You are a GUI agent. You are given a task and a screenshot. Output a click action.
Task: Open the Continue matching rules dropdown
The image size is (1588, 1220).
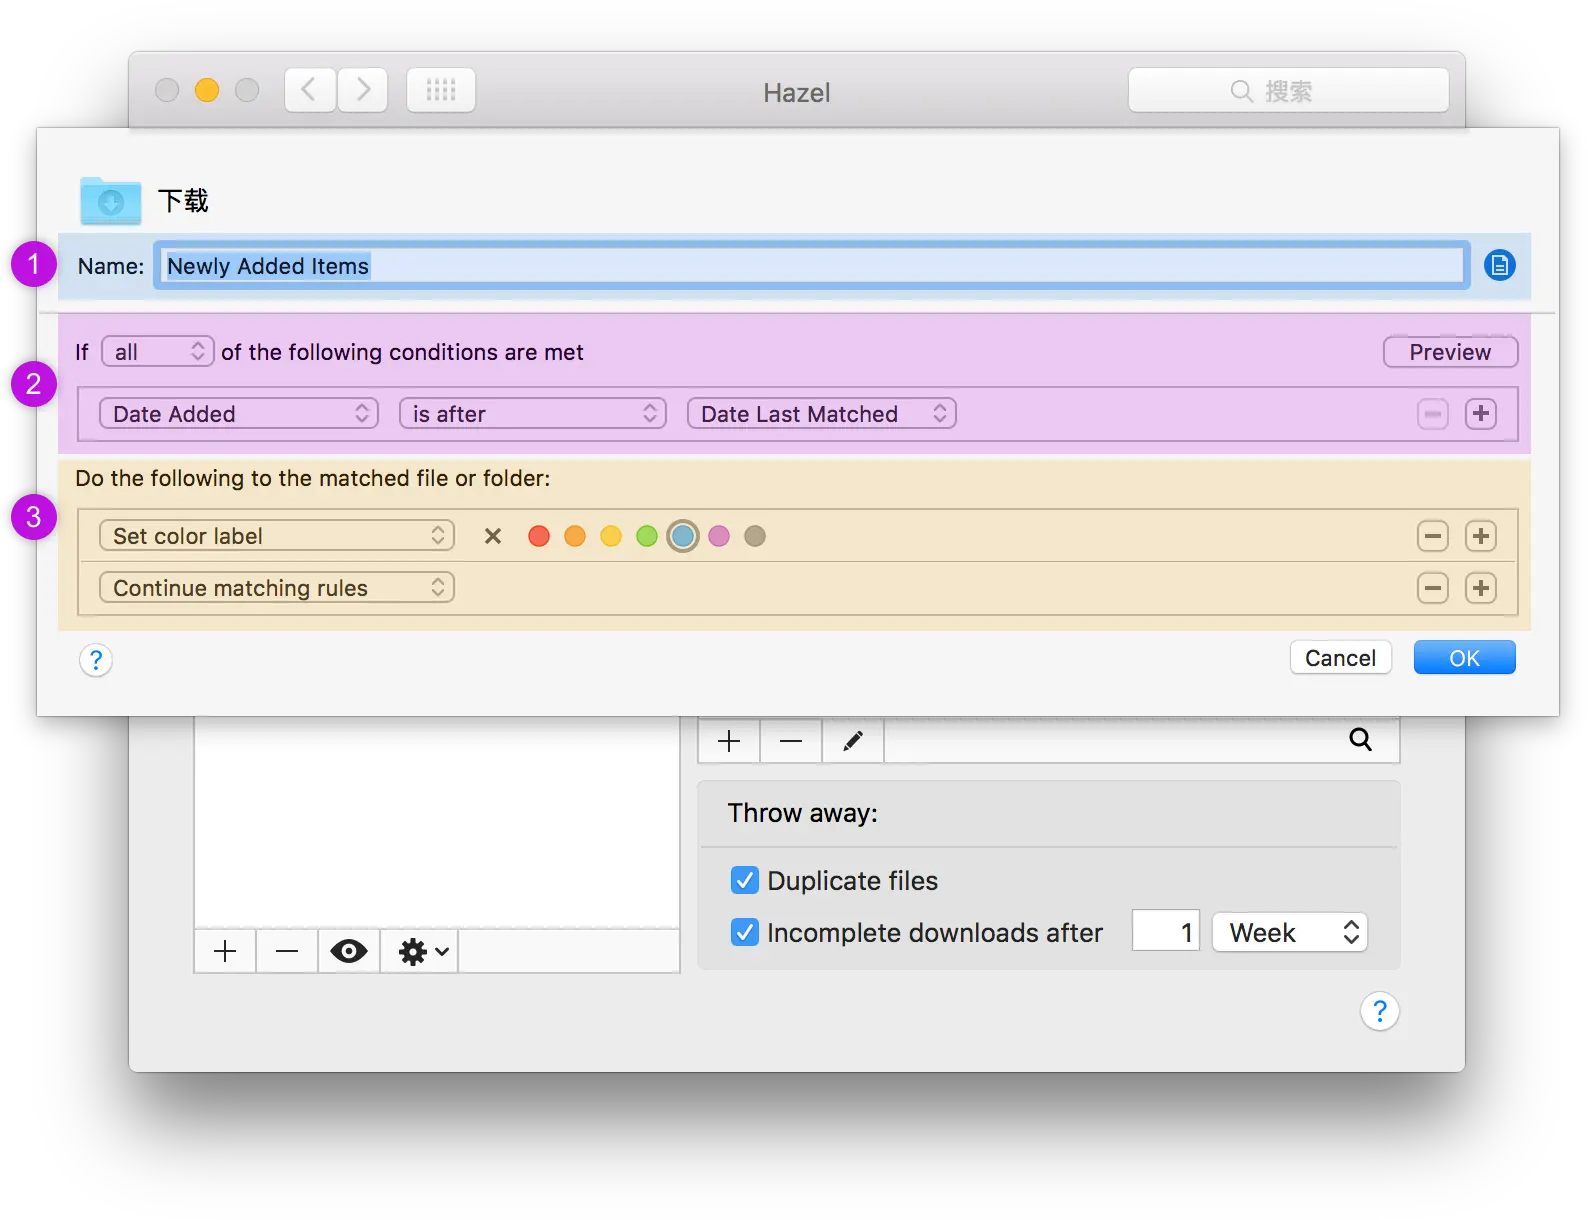click(x=277, y=588)
